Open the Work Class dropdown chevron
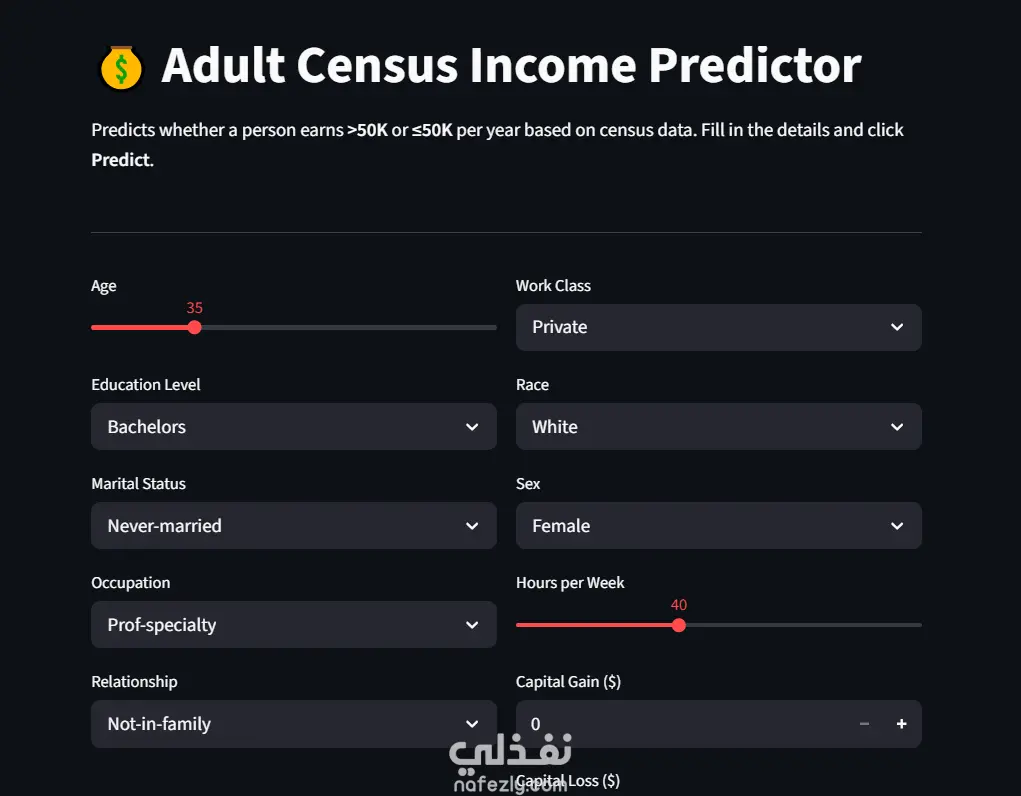The height and width of the screenshot is (796, 1021). tap(897, 327)
